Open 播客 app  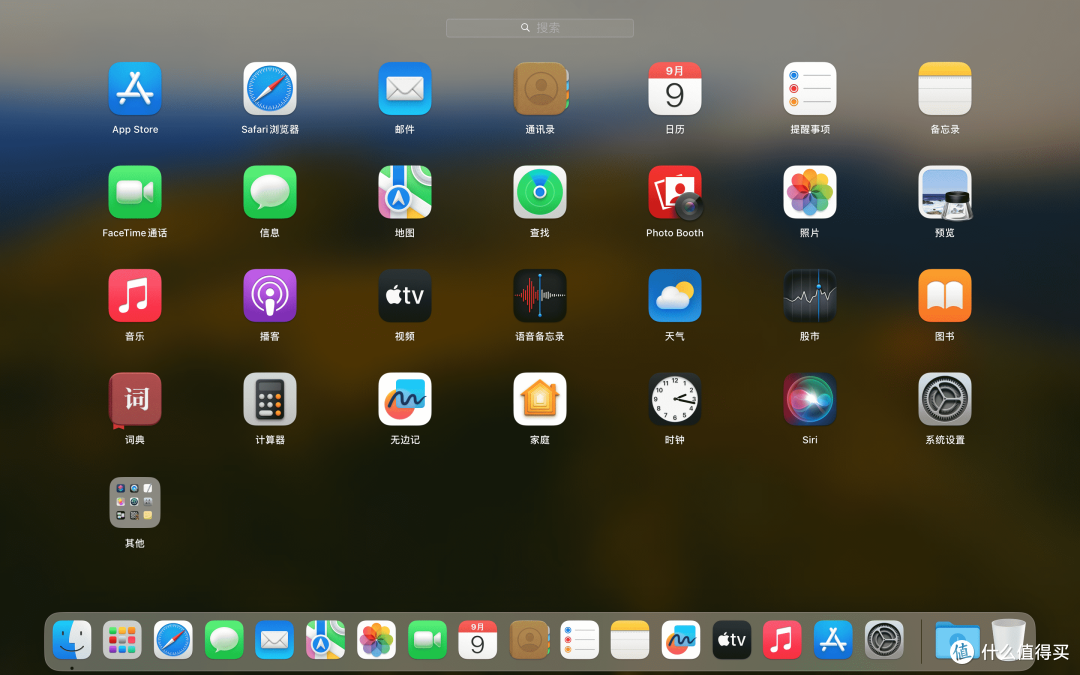click(270, 295)
